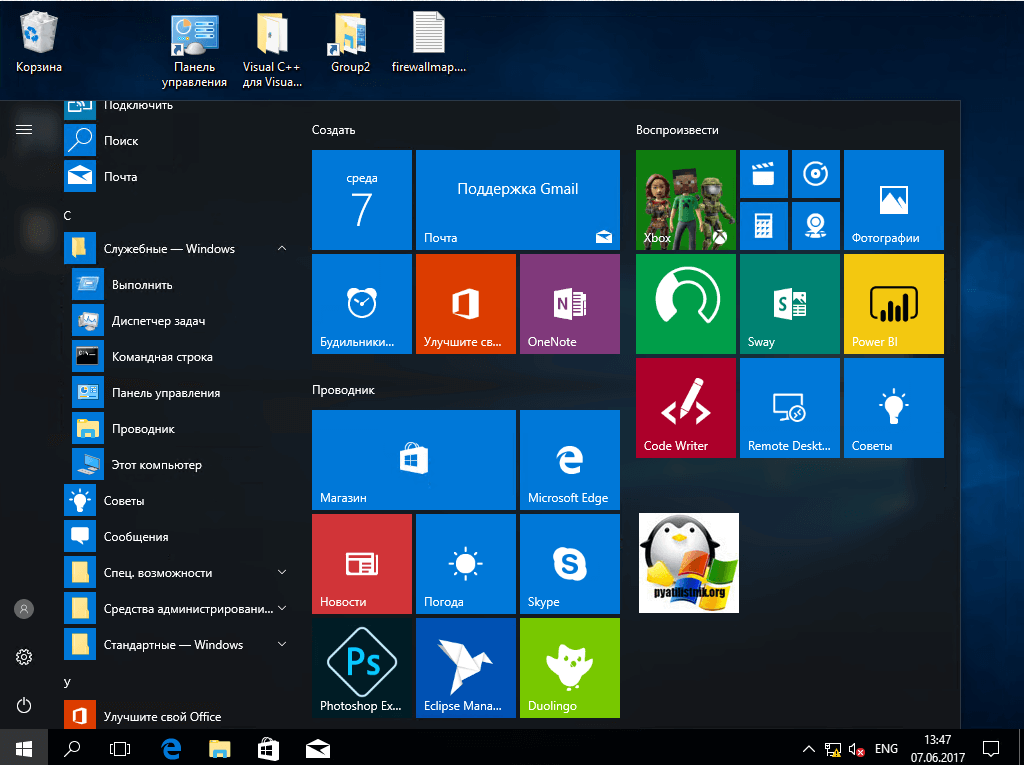Viewport: 1024px width, 765px height.
Task: Open the Calculator small tile
Action: [x=763, y=226]
